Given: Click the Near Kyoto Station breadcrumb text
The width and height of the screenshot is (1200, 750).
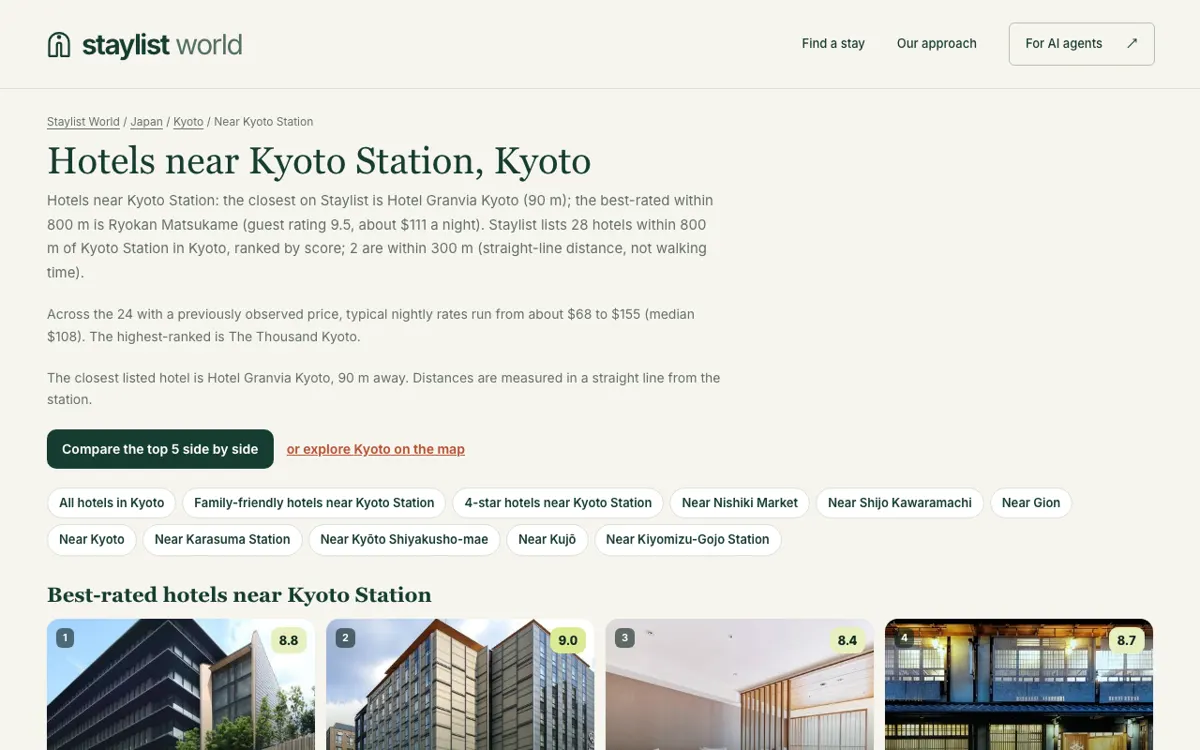Looking at the screenshot, I should point(264,122).
